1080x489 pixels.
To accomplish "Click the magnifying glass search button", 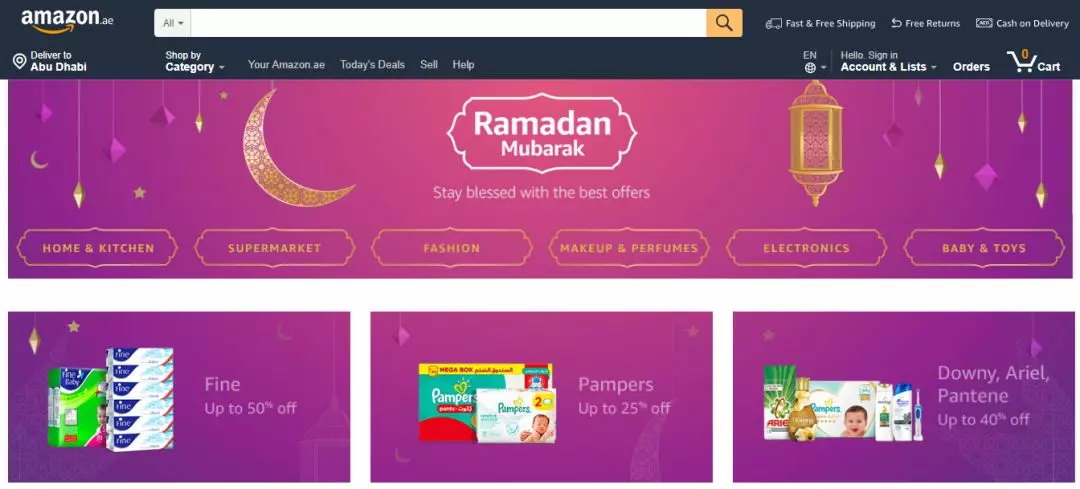I will [x=724, y=23].
